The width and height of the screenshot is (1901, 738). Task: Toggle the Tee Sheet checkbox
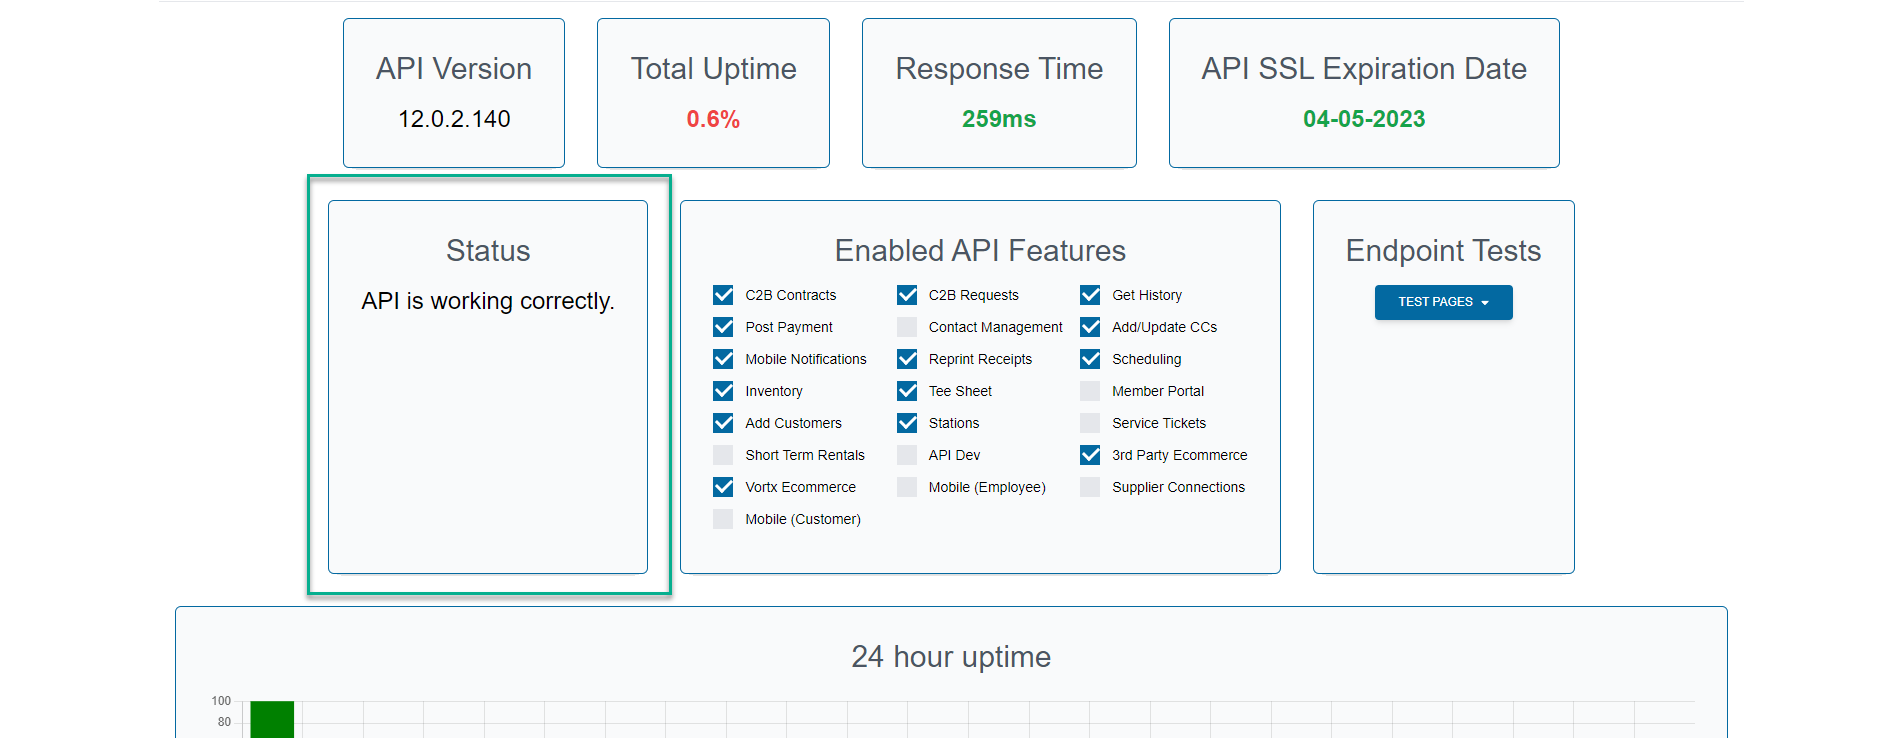tap(907, 391)
